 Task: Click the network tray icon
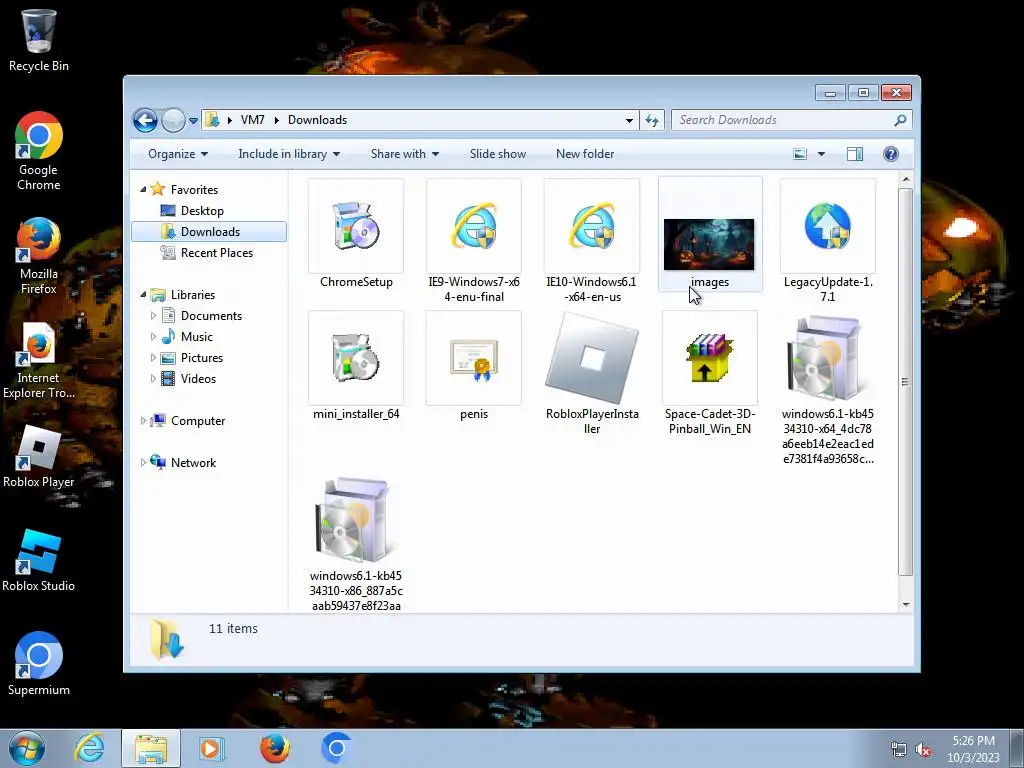899,750
